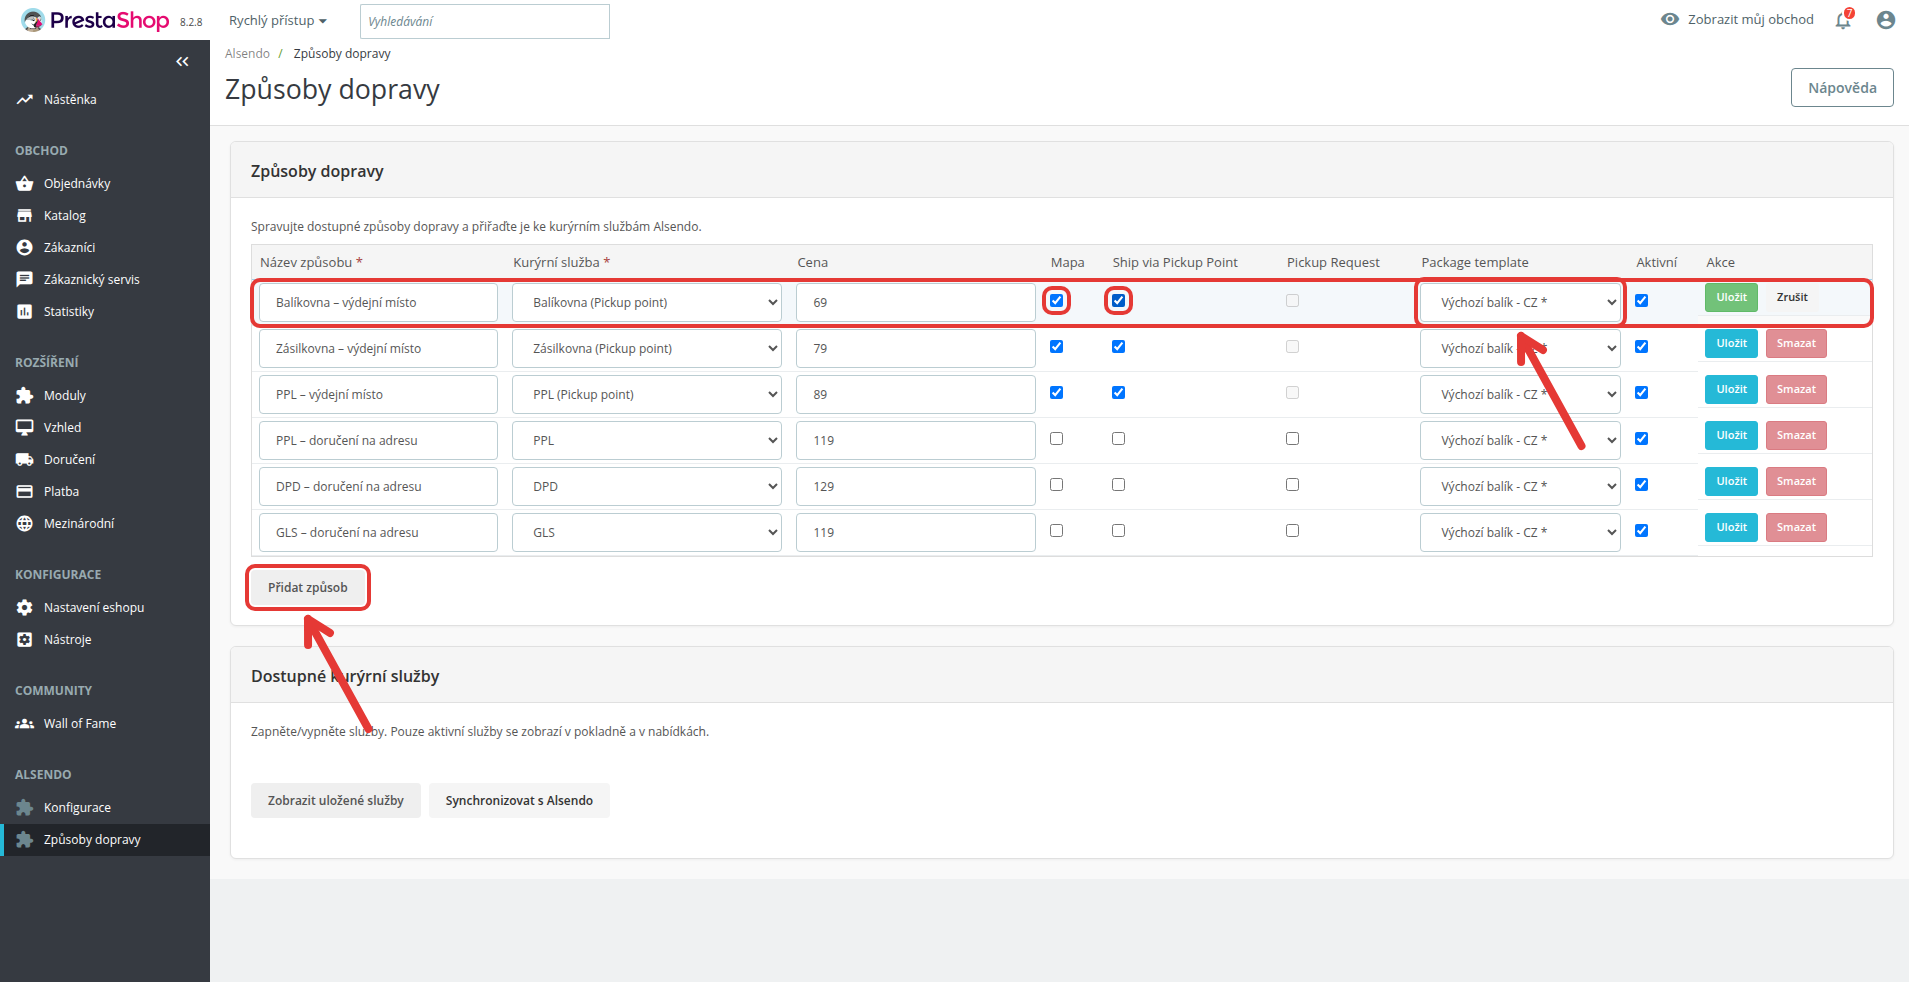Click the Doručení truck icon

(25, 460)
